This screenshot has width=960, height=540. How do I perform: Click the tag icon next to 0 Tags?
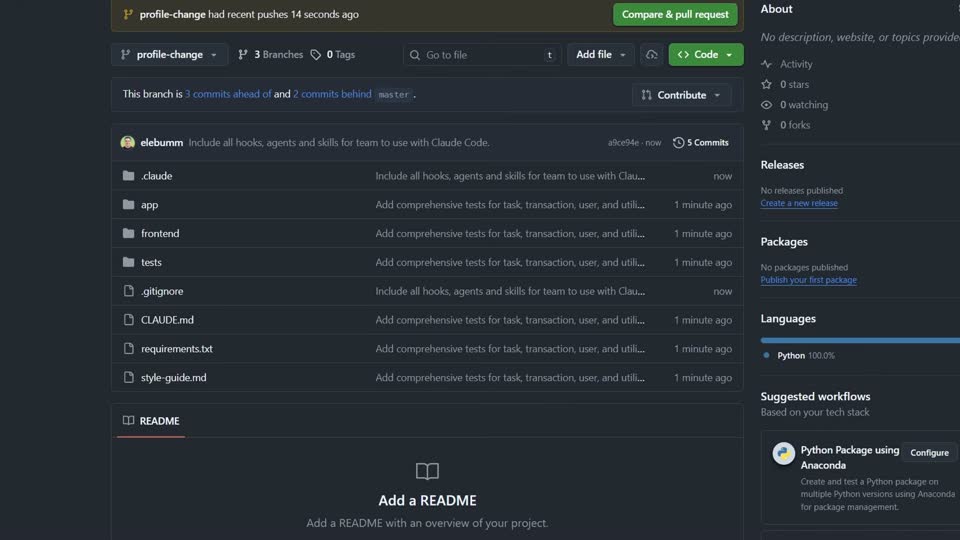click(315, 54)
